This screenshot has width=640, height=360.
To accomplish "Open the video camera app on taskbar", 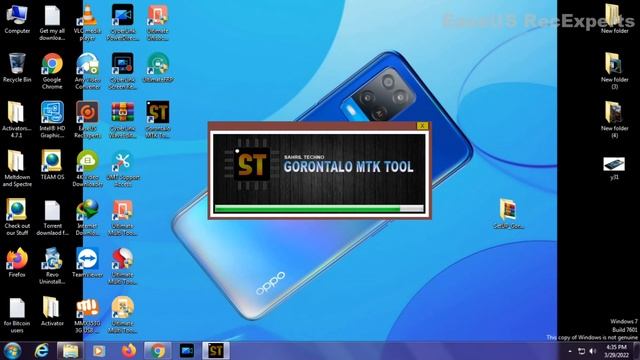I will pyautogui.click(x=187, y=351).
